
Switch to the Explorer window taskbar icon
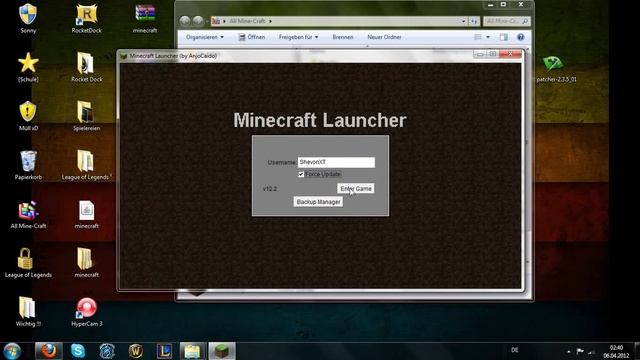[x=193, y=351]
